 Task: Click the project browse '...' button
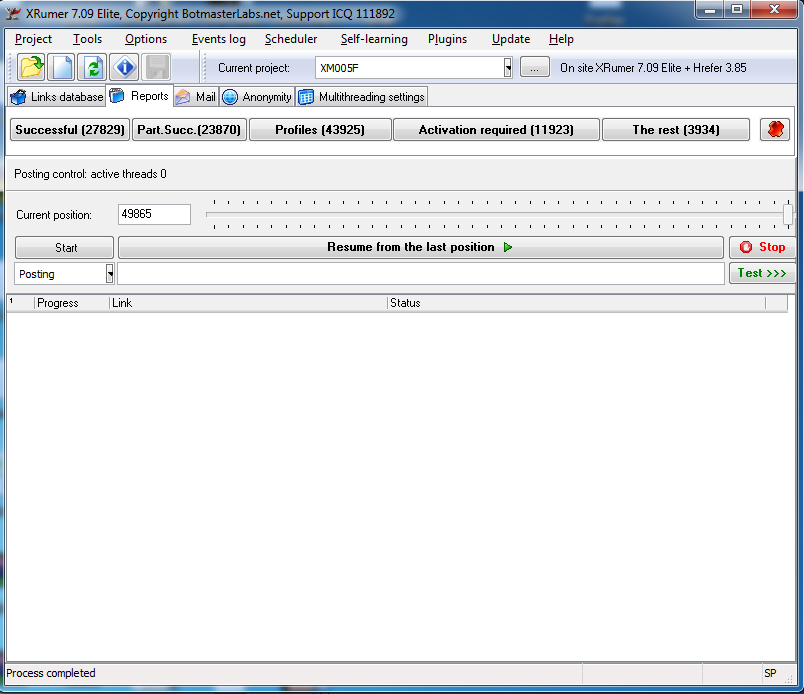coord(534,67)
